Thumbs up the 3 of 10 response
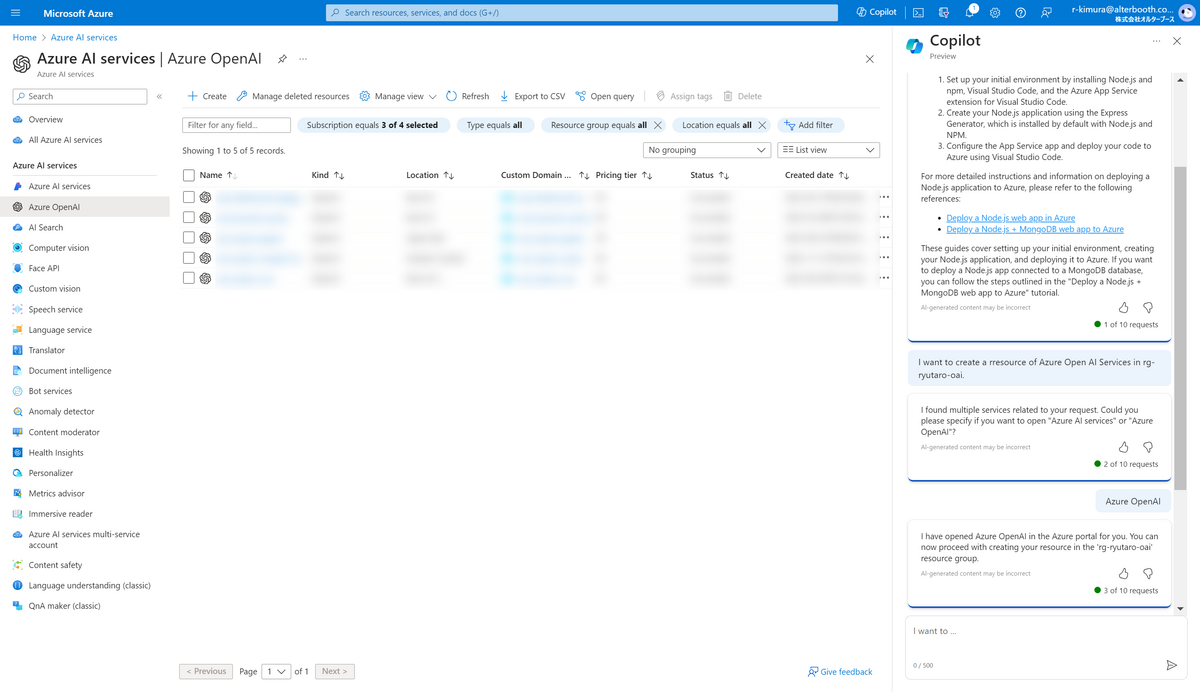 pyautogui.click(x=1124, y=573)
